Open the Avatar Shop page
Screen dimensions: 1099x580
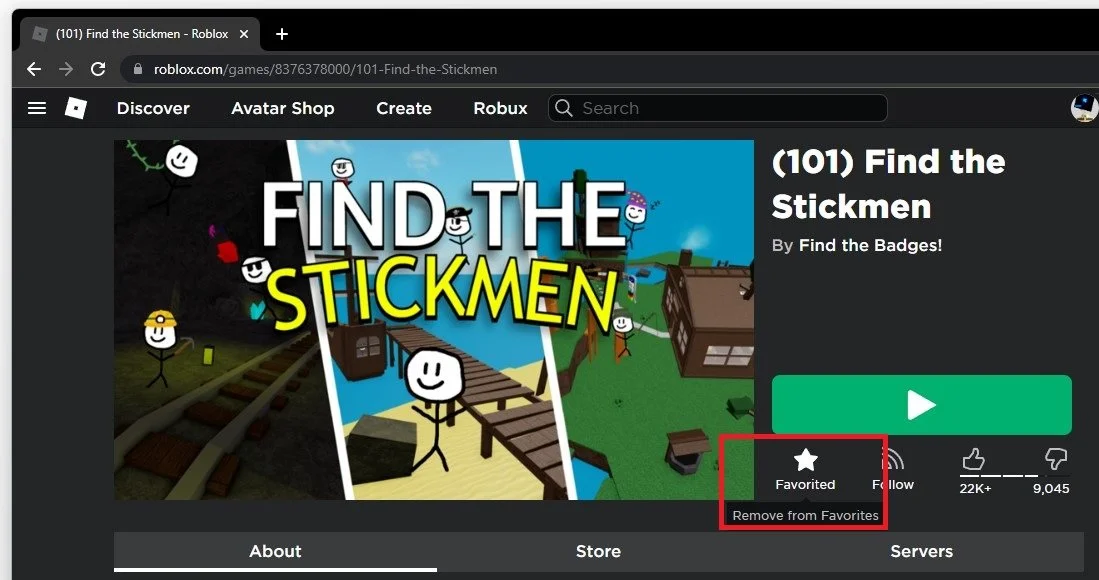click(282, 108)
